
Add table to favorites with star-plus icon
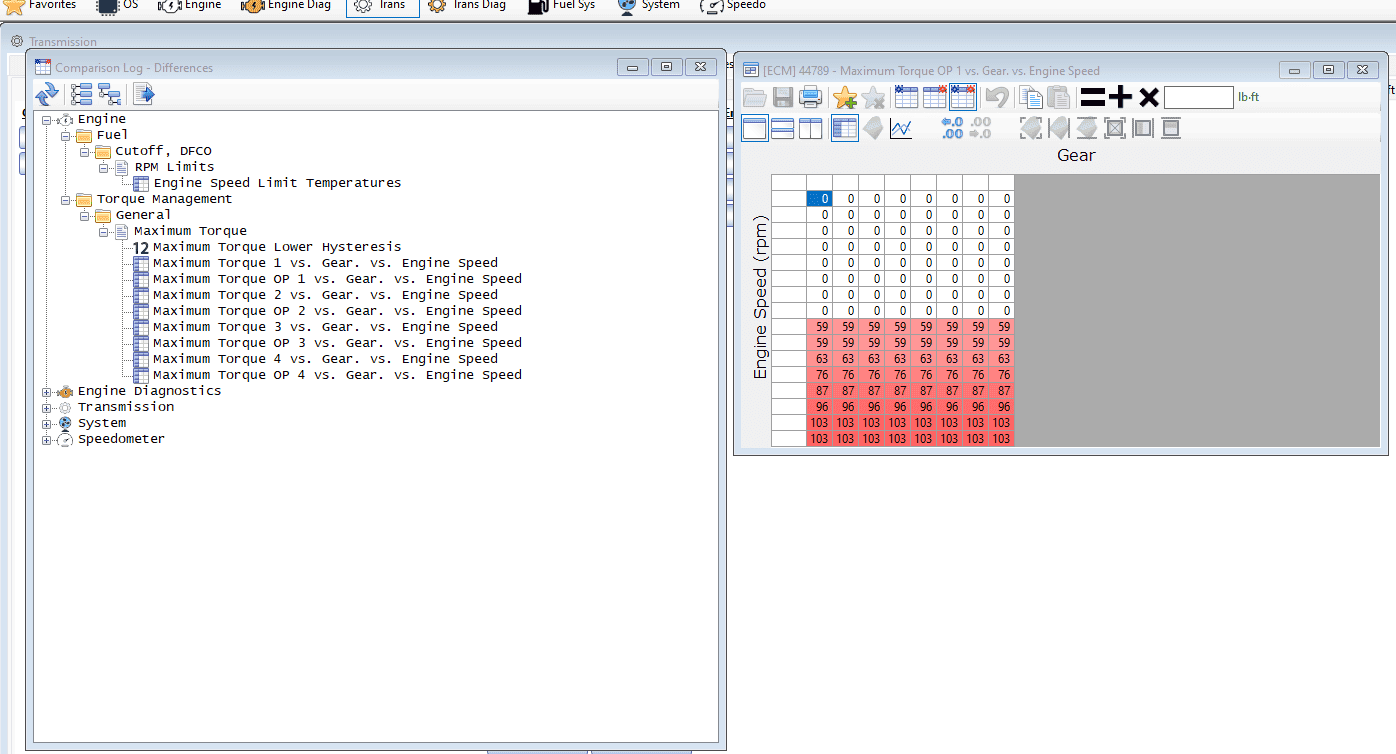(x=845, y=97)
